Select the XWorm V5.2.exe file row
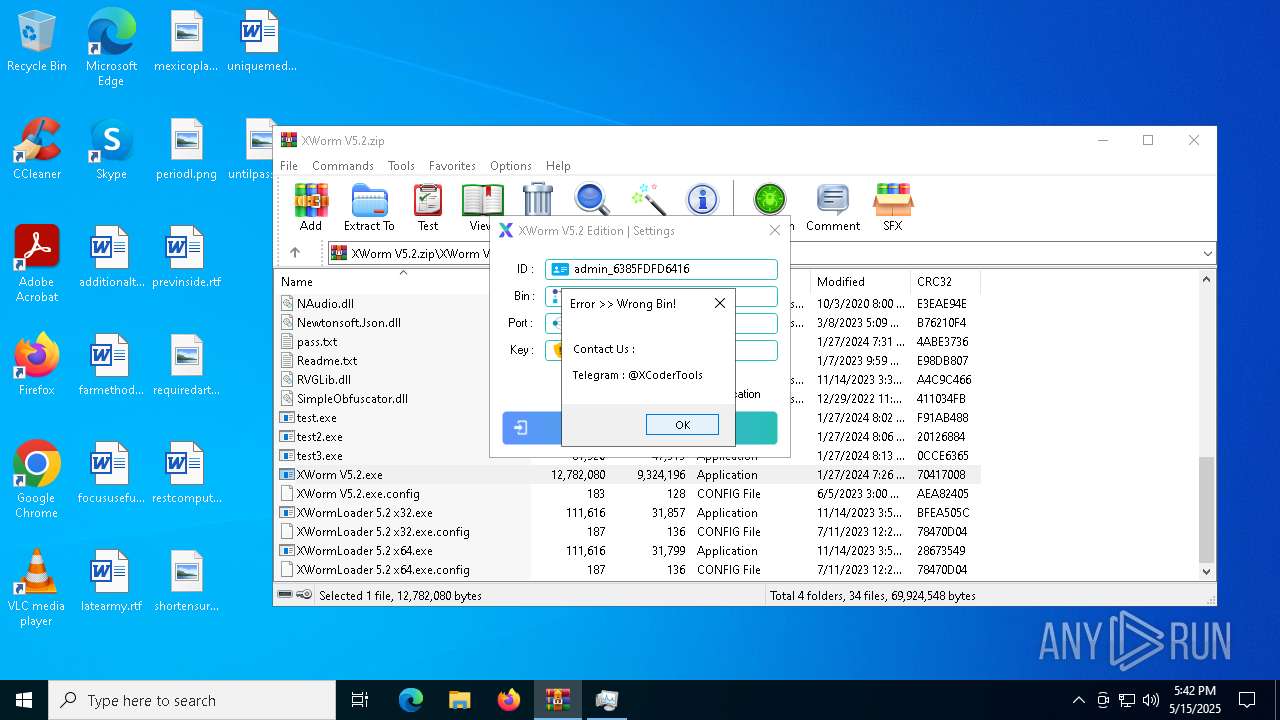1280x720 pixels. (x=628, y=475)
